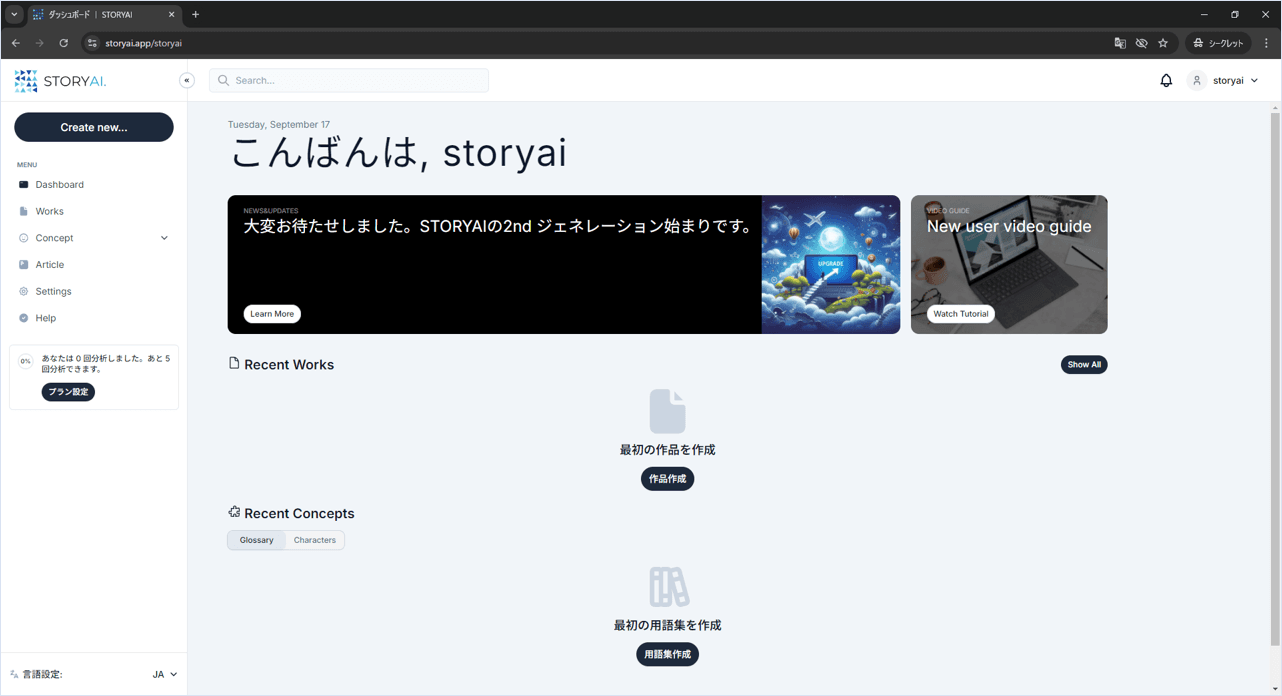
Task: Click the 最初の作品を作成 text
Action: click(667, 450)
